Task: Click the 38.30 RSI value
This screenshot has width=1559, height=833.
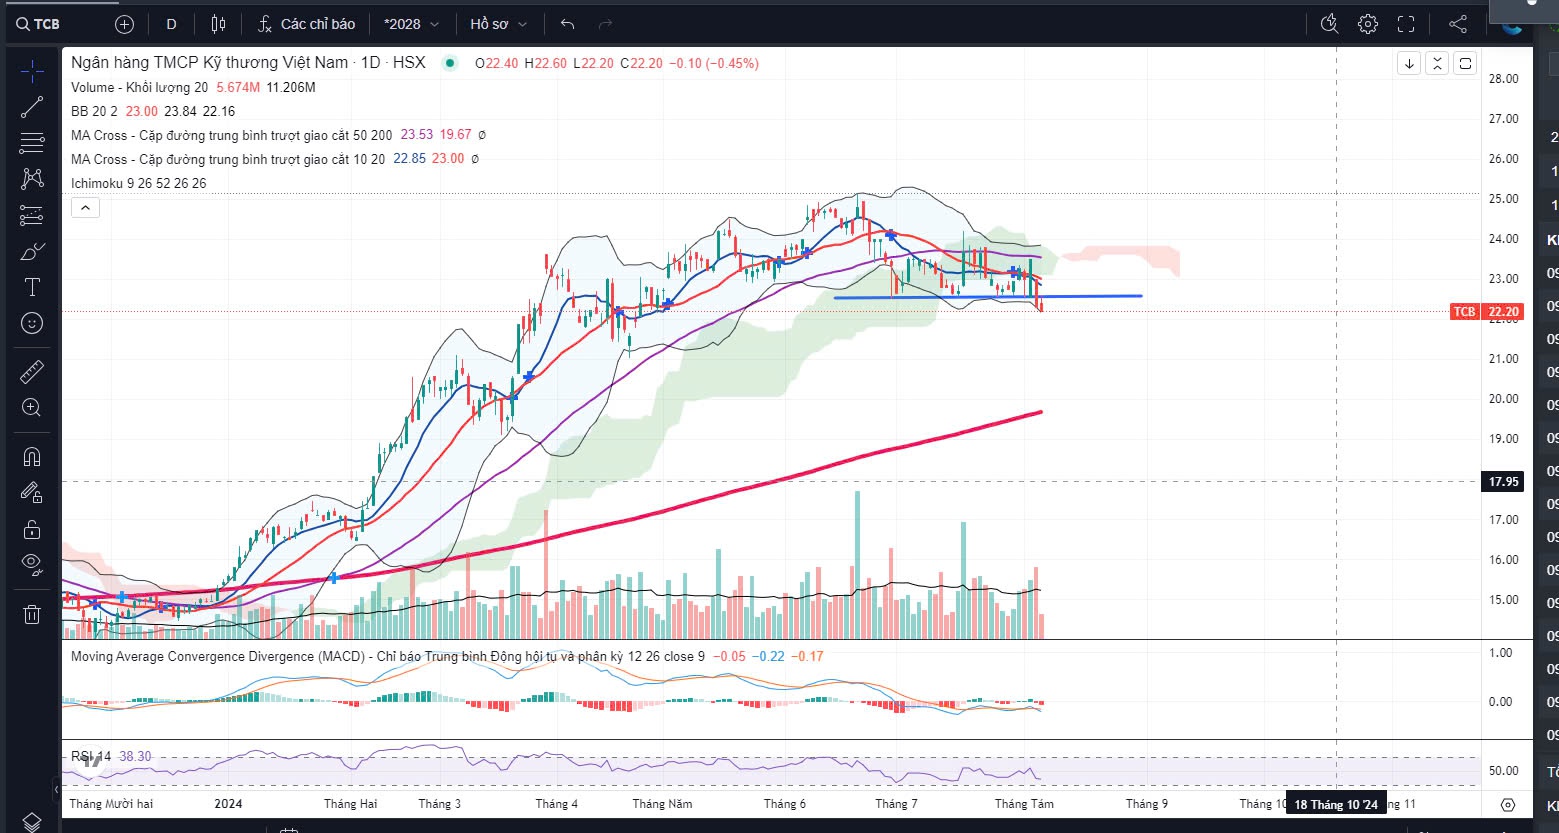Action: click(x=135, y=756)
